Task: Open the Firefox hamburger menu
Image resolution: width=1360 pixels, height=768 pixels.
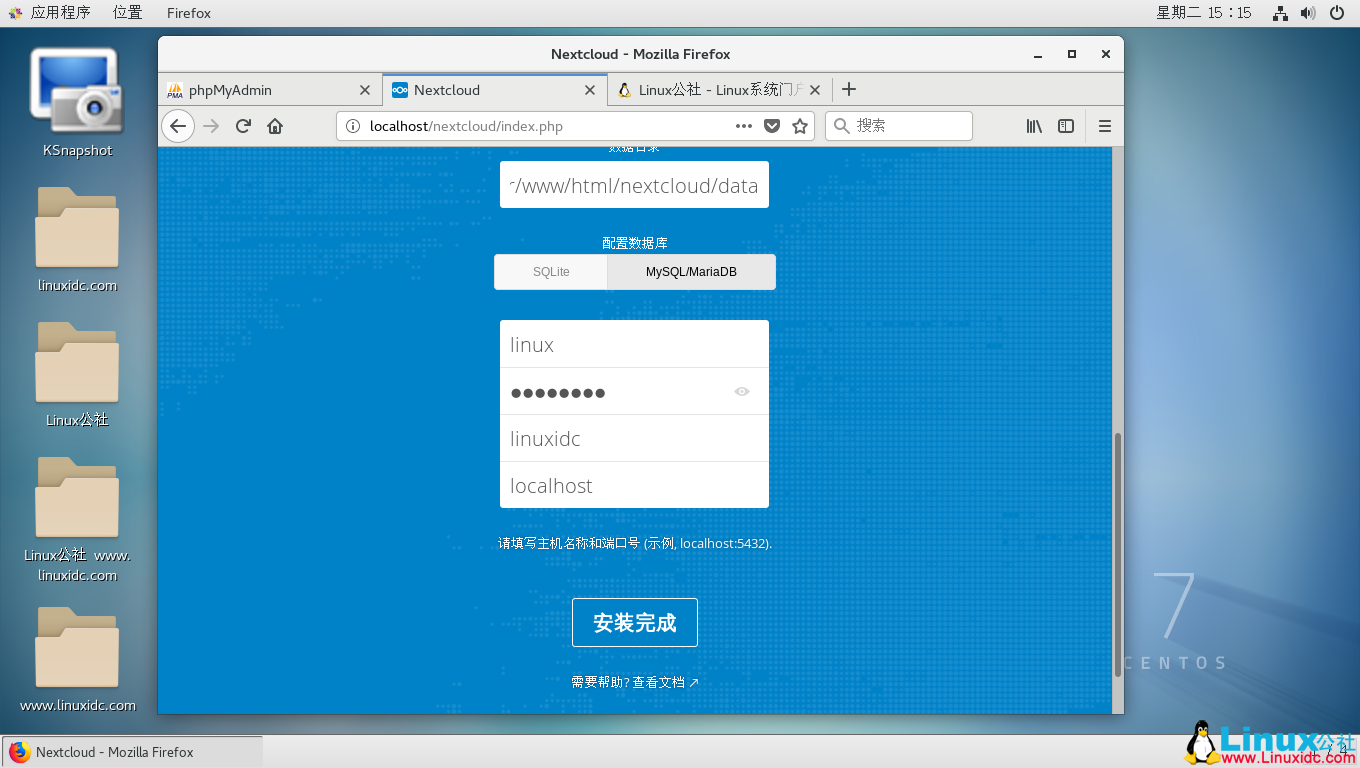Action: [x=1104, y=126]
